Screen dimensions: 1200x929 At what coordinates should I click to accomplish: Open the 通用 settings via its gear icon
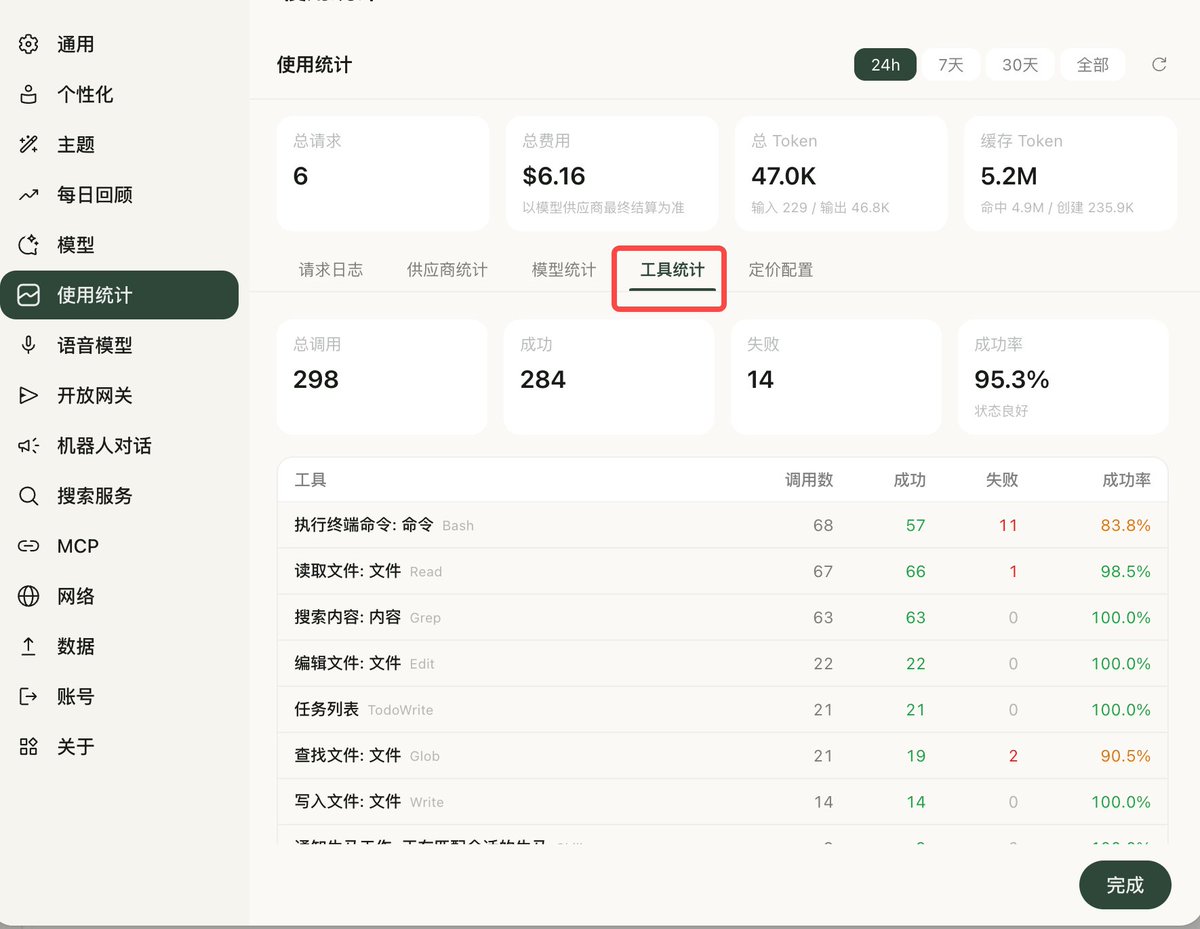click(x=28, y=44)
